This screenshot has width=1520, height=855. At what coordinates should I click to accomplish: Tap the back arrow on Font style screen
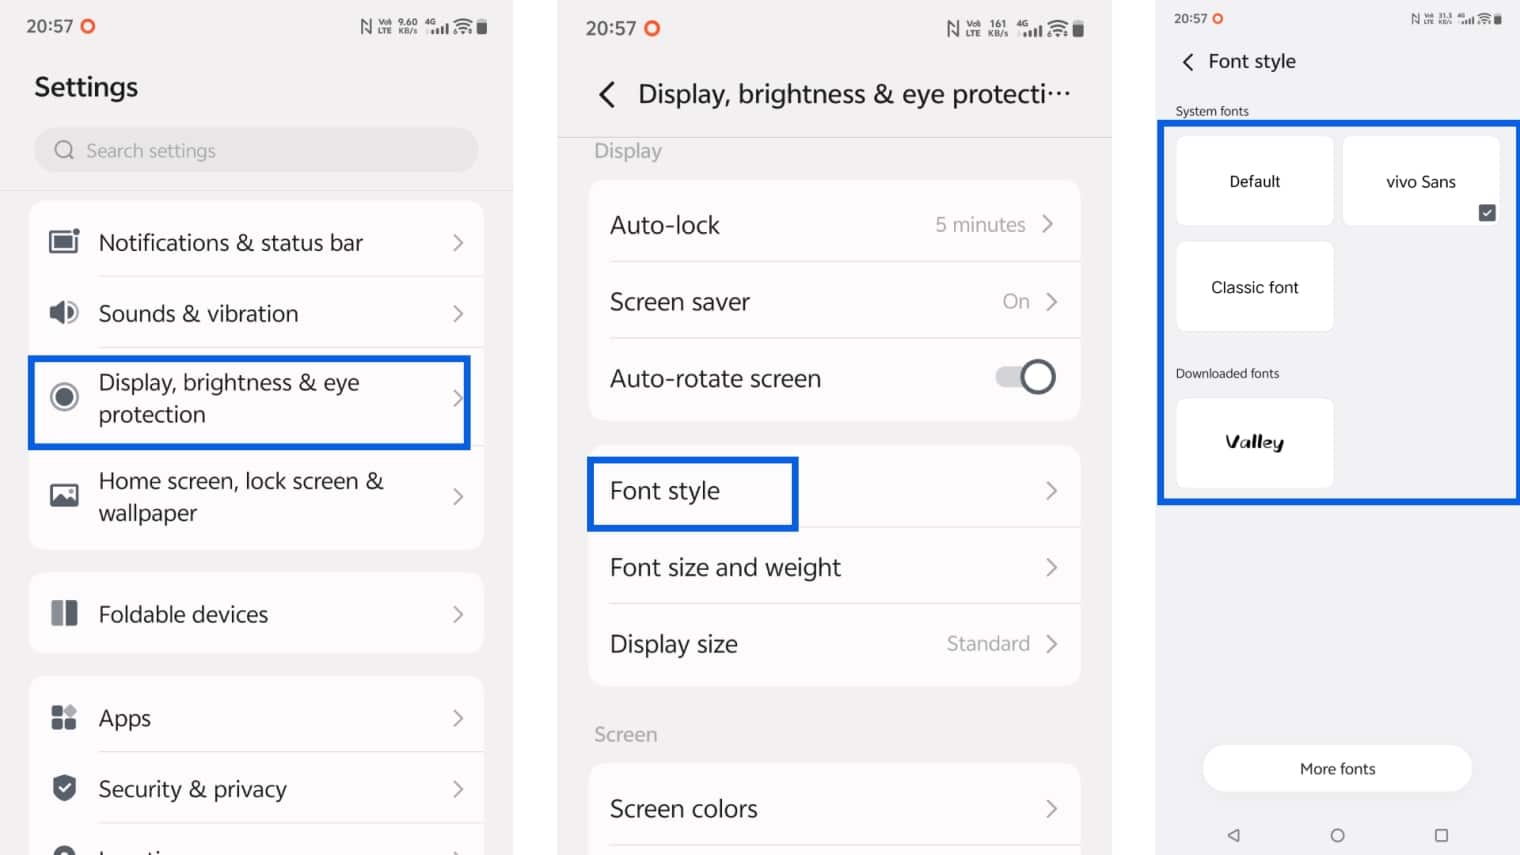1186,61
